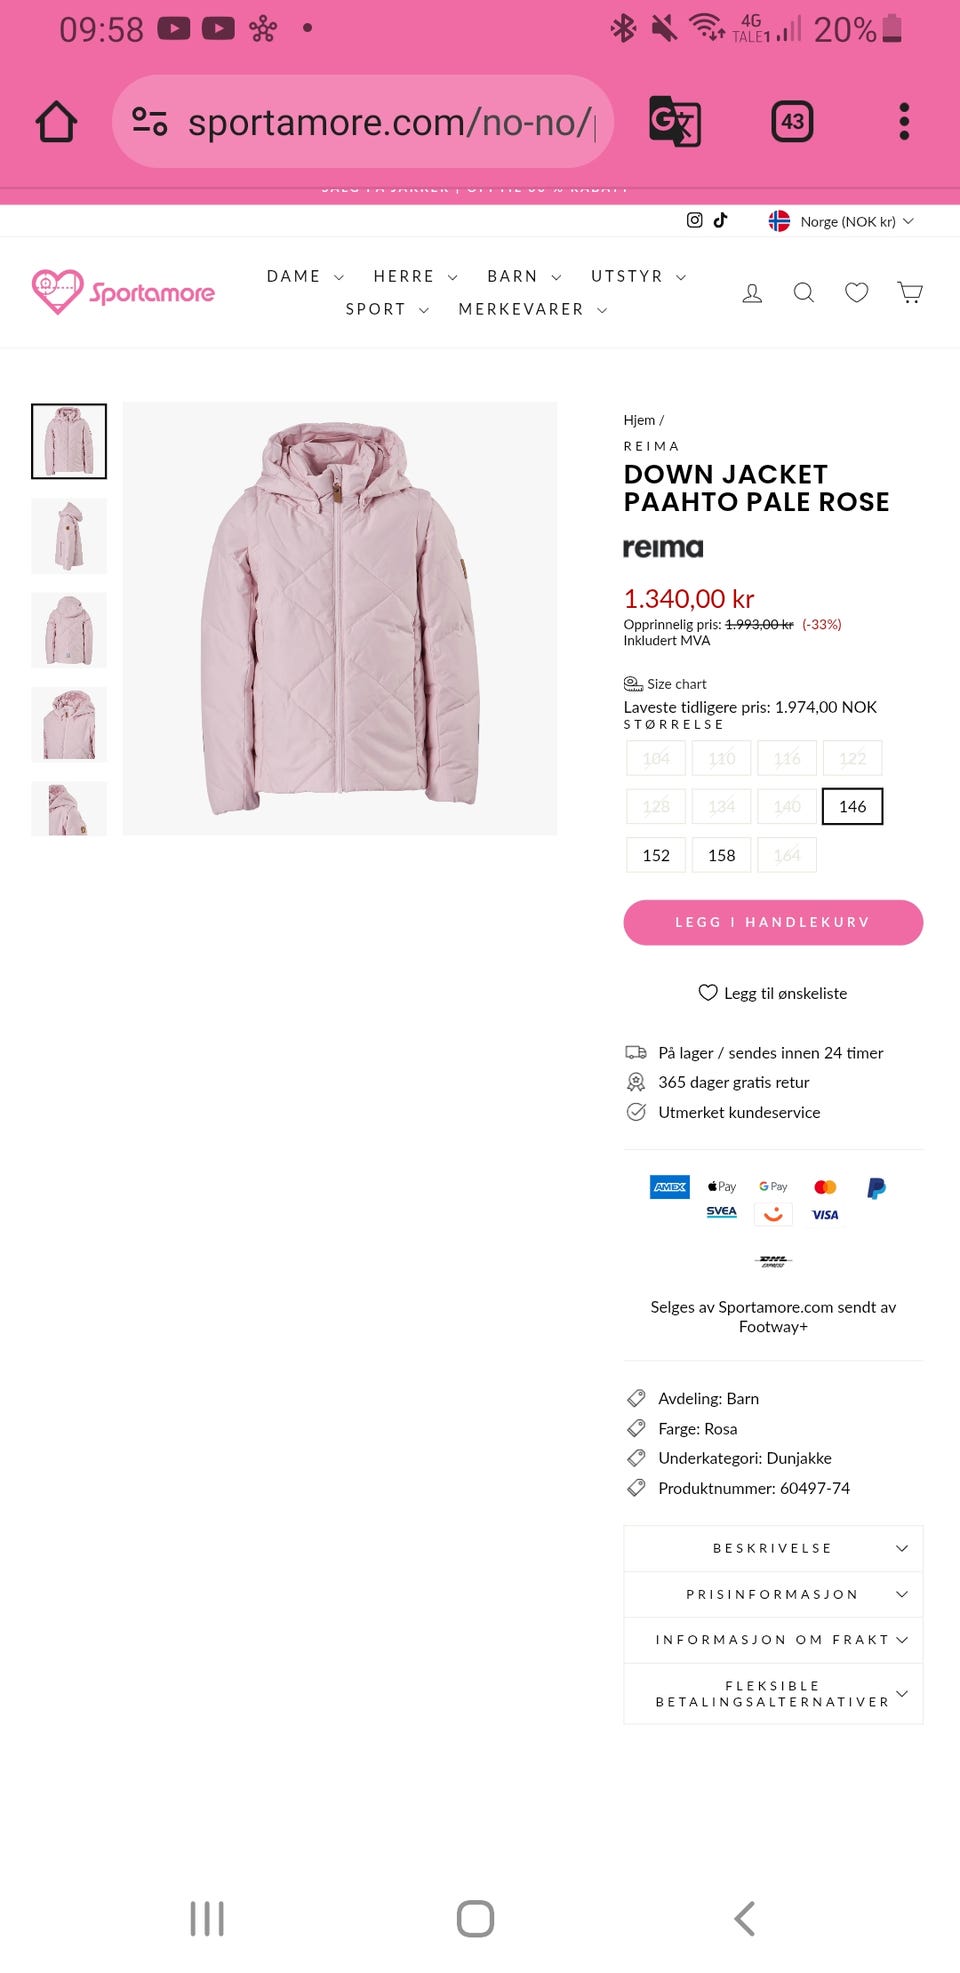The width and height of the screenshot is (960, 1973).
Task: Select size 152
Action: tap(656, 855)
